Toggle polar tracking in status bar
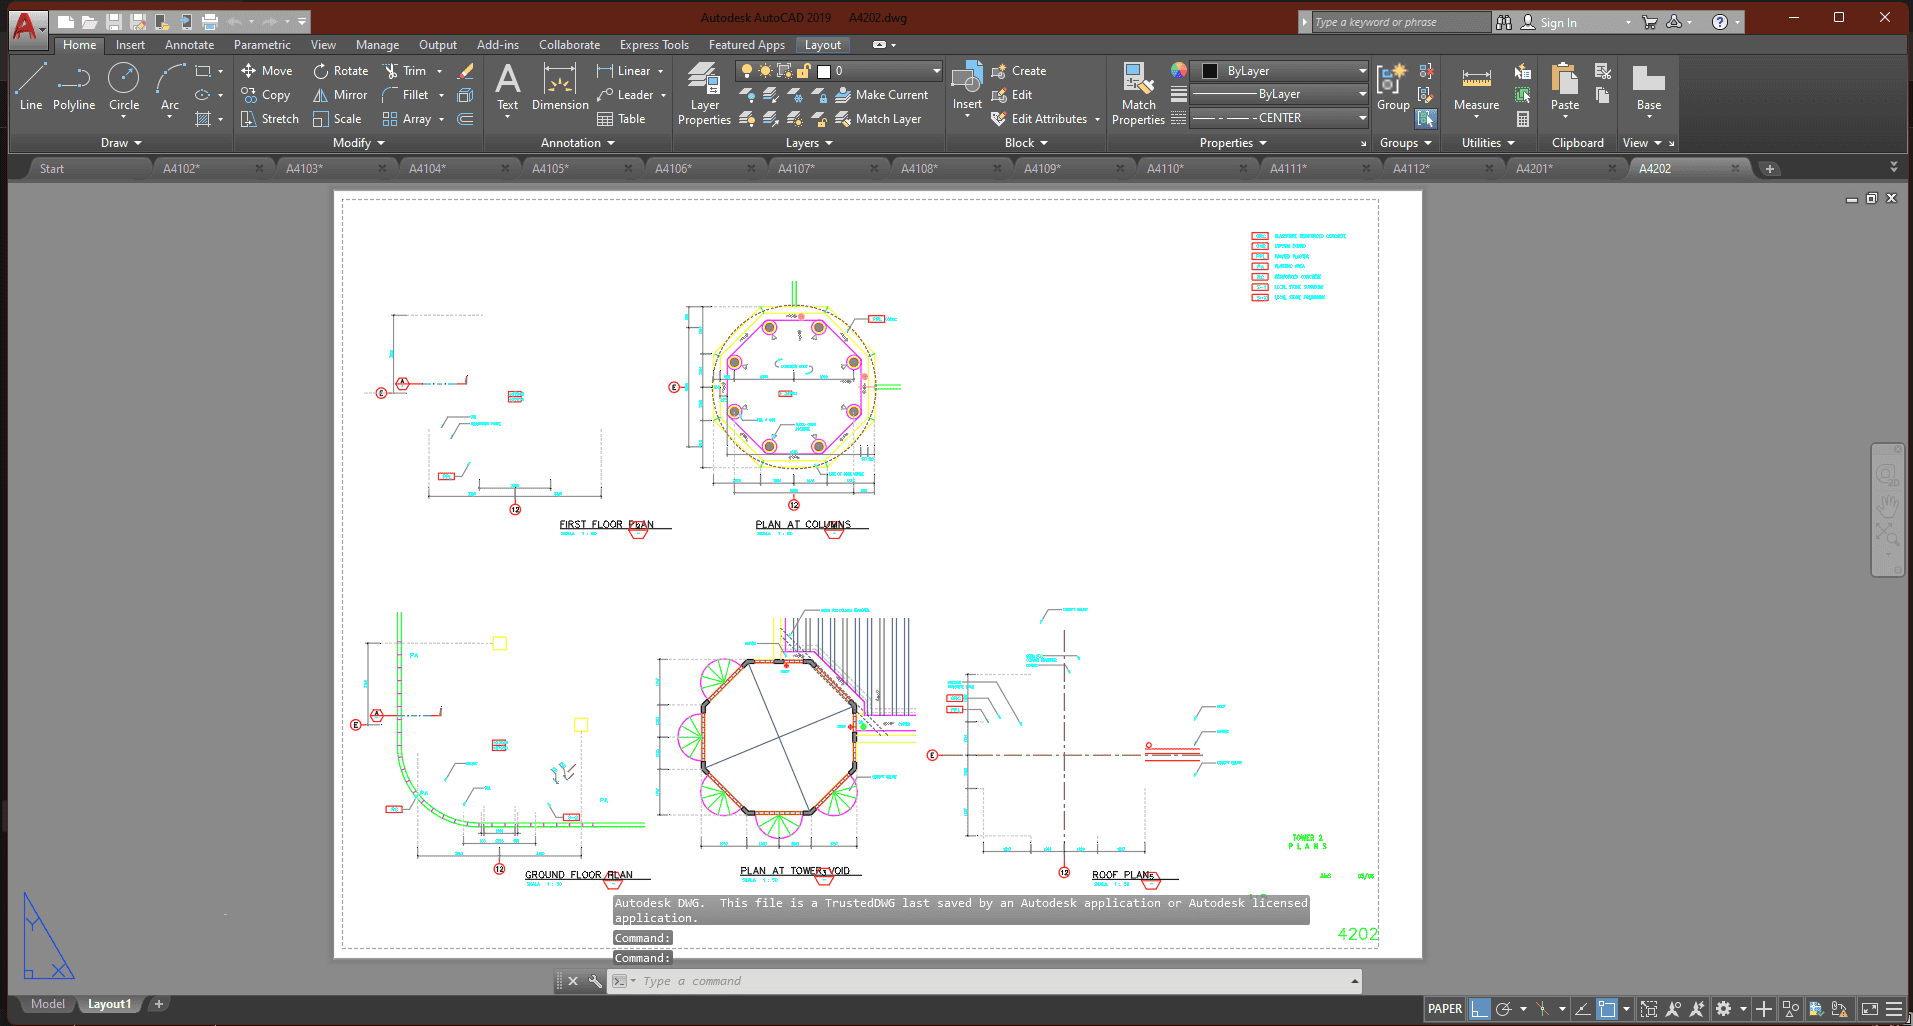 click(1503, 1009)
